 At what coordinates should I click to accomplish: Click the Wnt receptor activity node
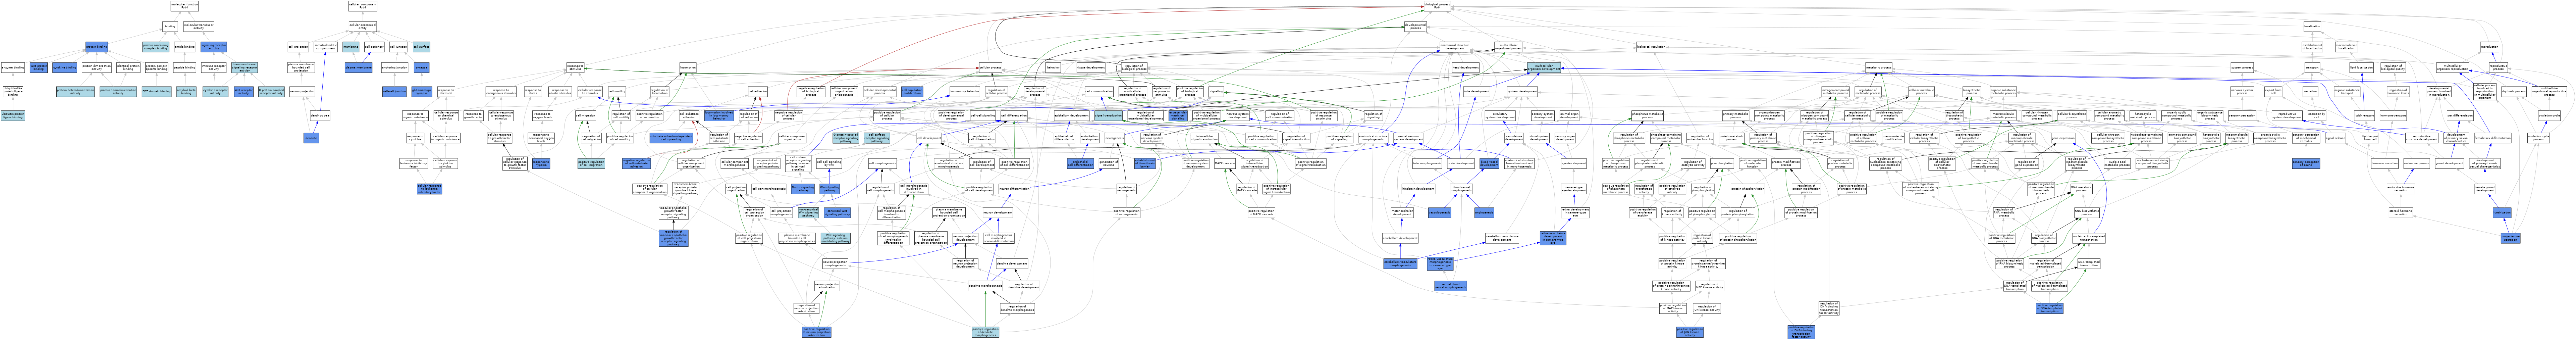pos(244,91)
